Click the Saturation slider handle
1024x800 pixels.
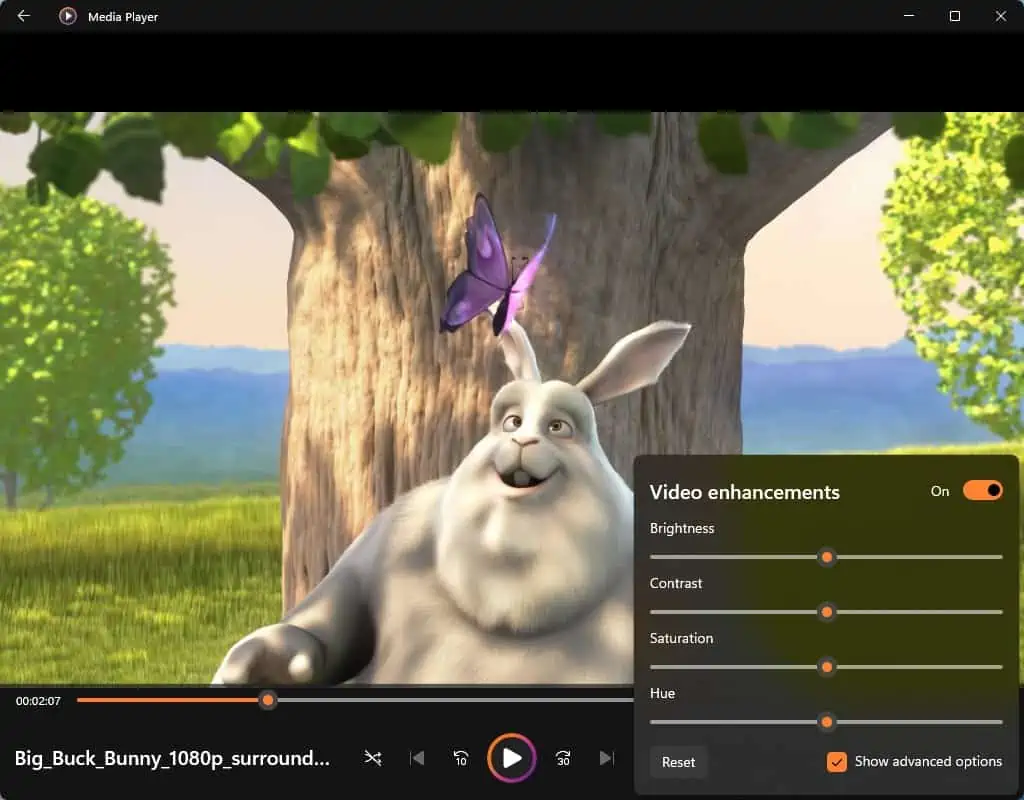point(826,667)
